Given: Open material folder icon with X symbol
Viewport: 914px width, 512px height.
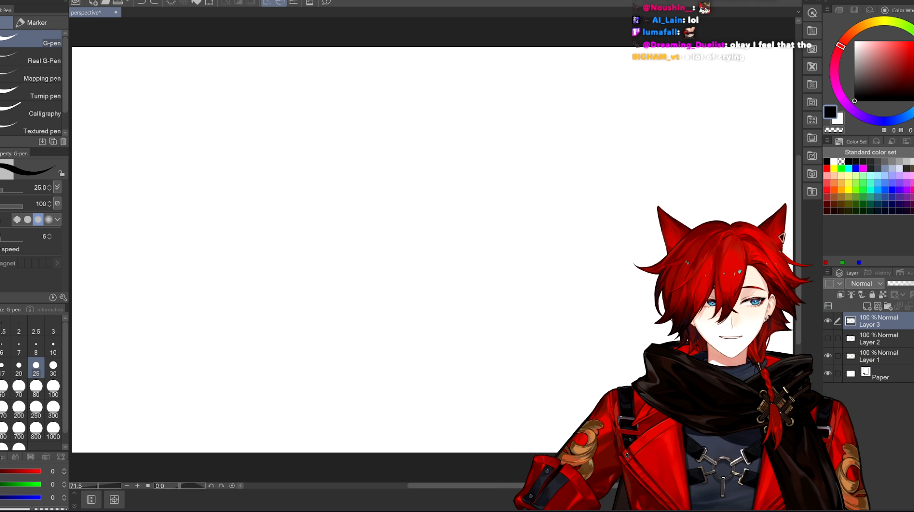Looking at the screenshot, I should 812,66.
